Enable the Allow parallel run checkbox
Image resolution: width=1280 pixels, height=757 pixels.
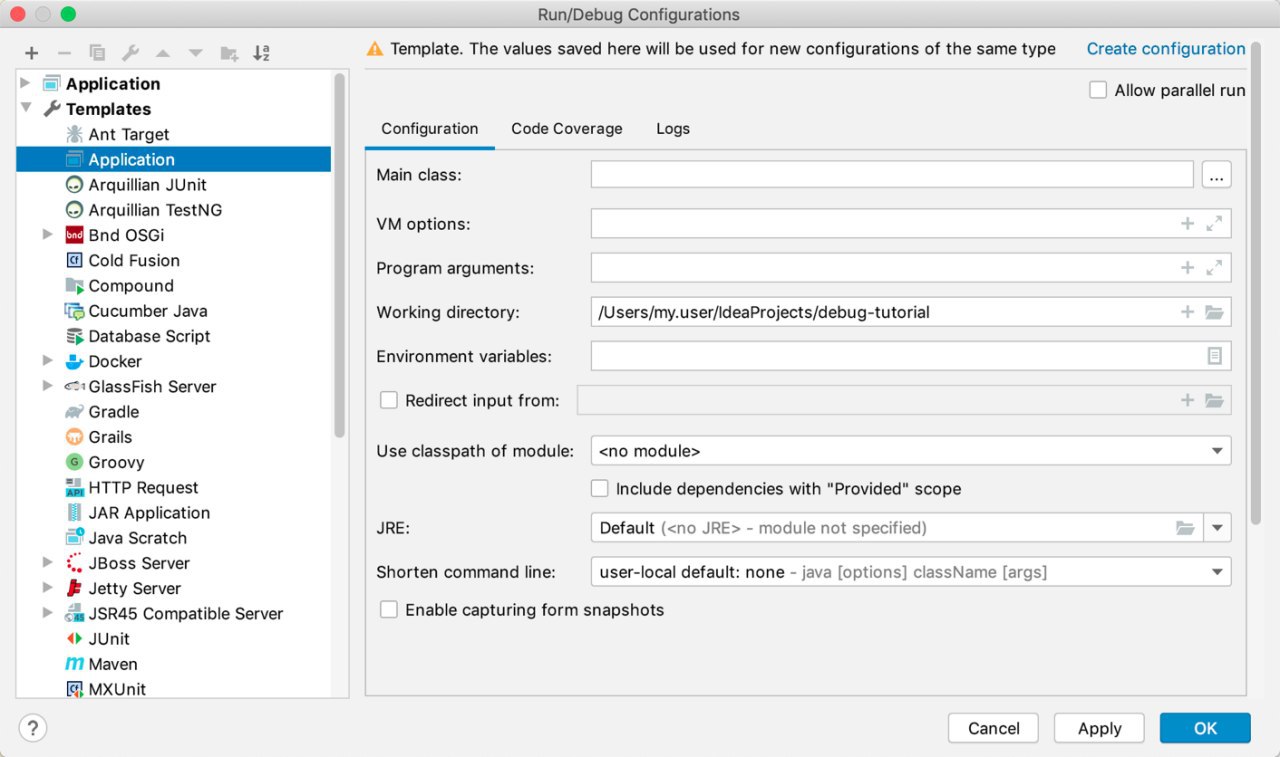(1098, 90)
